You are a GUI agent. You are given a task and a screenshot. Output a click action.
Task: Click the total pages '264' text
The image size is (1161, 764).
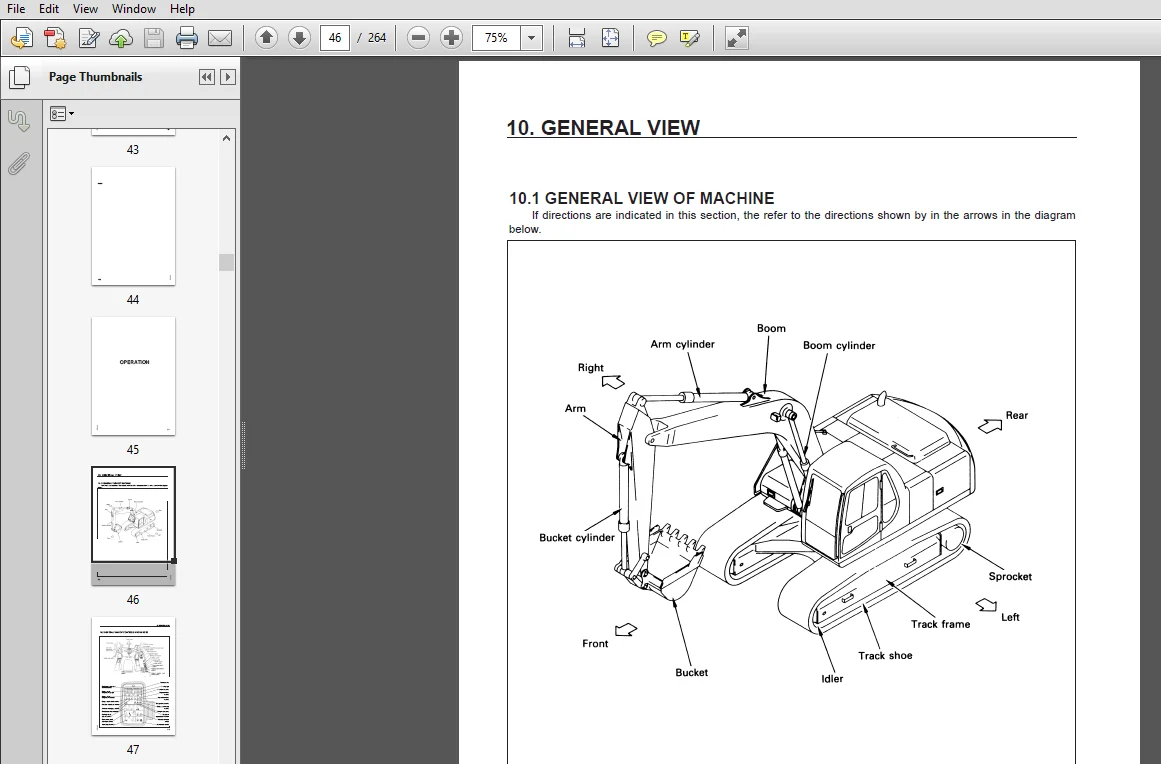(377, 38)
